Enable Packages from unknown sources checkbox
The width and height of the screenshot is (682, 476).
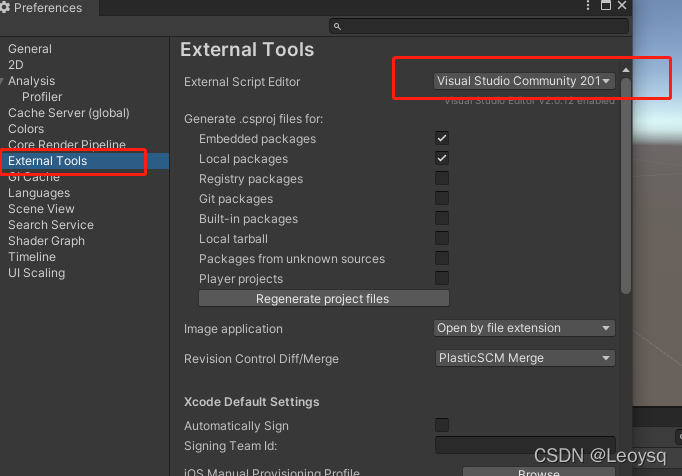pos(442,258)
